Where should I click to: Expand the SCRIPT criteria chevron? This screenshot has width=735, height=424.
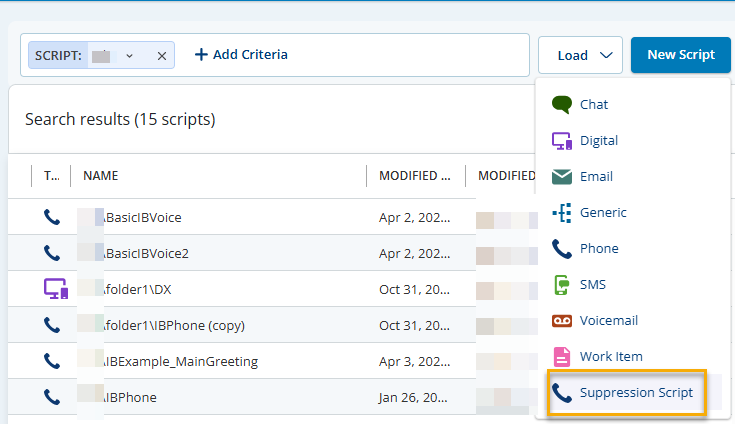129,56
